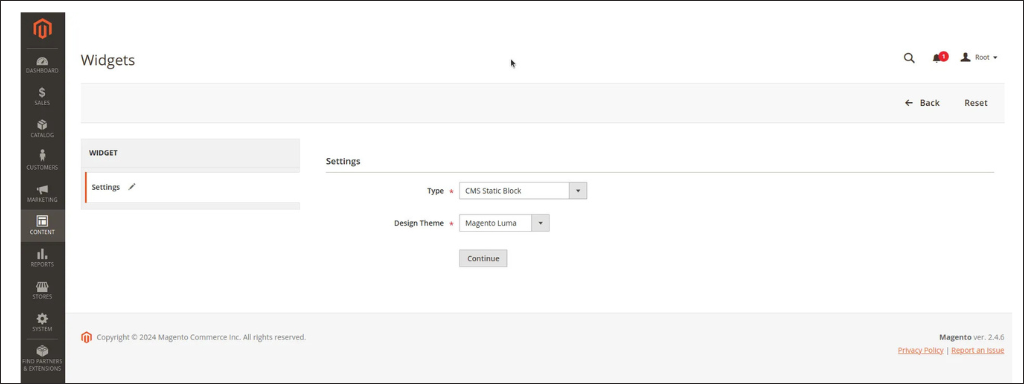The image size is (1024, 384).
Task: Open Find Partners & Extensions
Action: coord(42,359)
